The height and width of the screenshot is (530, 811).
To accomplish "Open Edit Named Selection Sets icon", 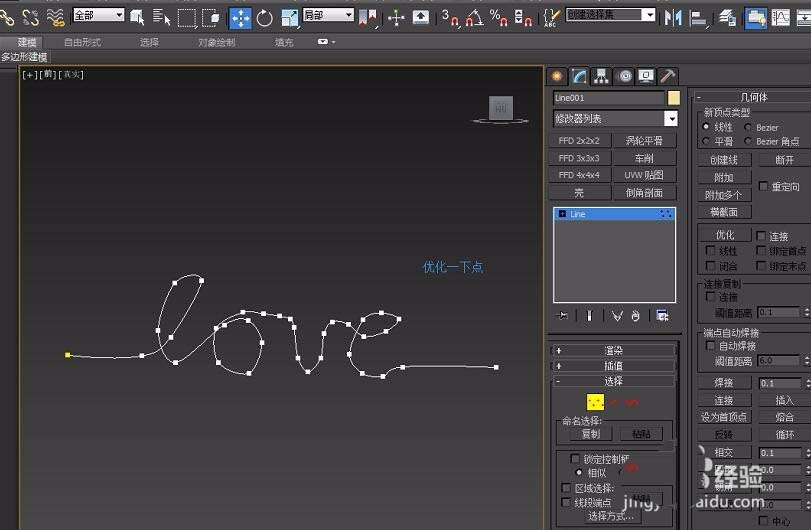I will (551, 18).
